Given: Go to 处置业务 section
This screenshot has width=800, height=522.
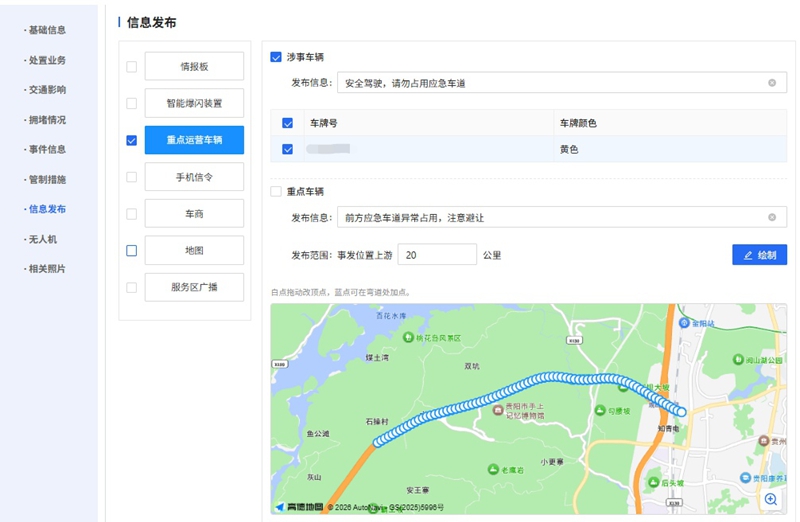Looking at the screenshot, I should pyautogui.click(x=46, y=60).
